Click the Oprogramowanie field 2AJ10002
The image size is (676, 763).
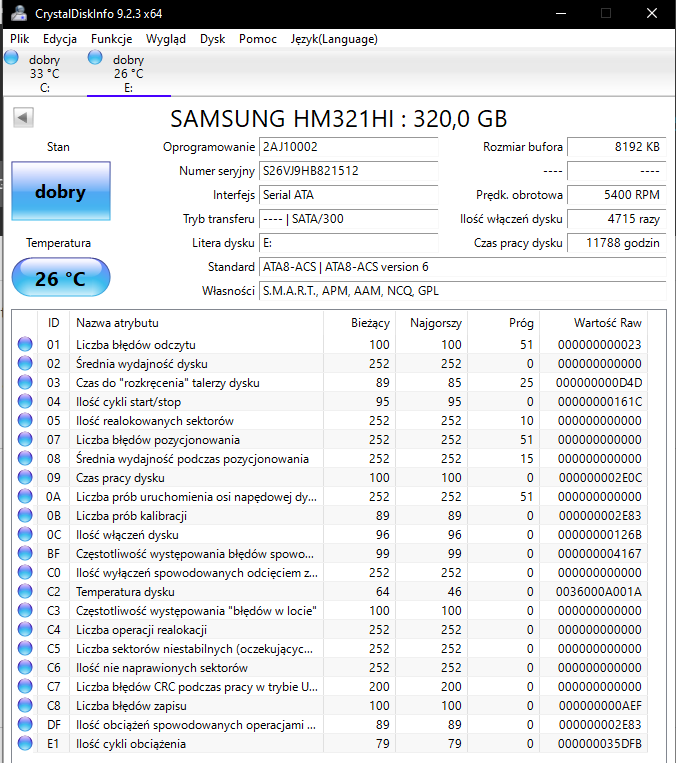pyautogui.click(x=348, y=147)
